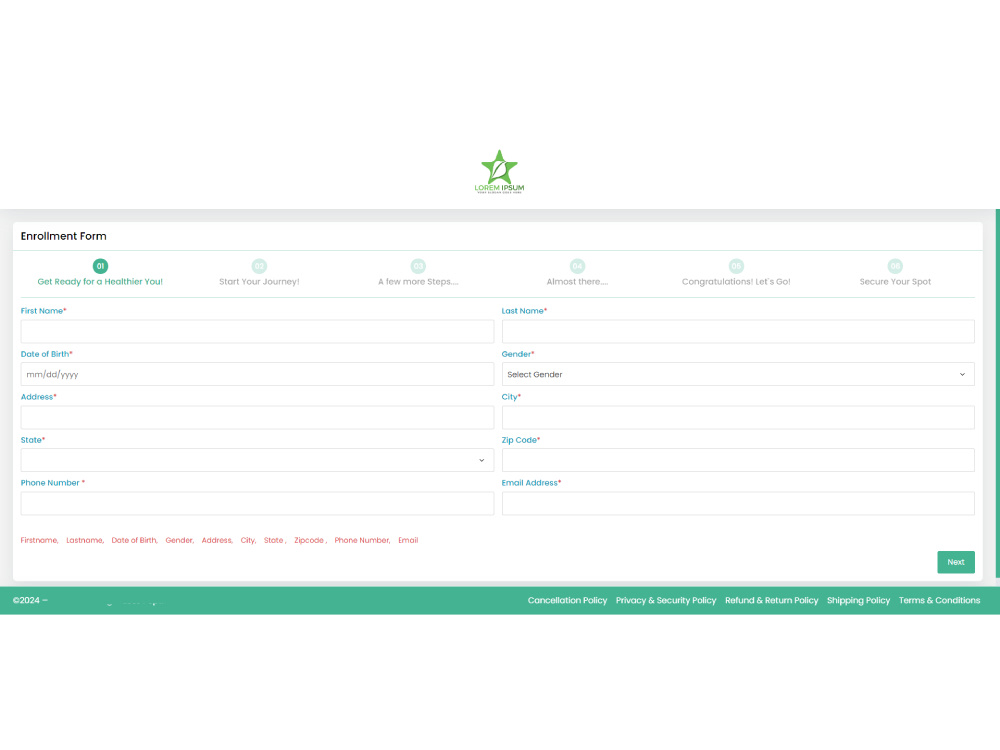
Task: Open the Terms & Conditions link
Action: [939, 600]
